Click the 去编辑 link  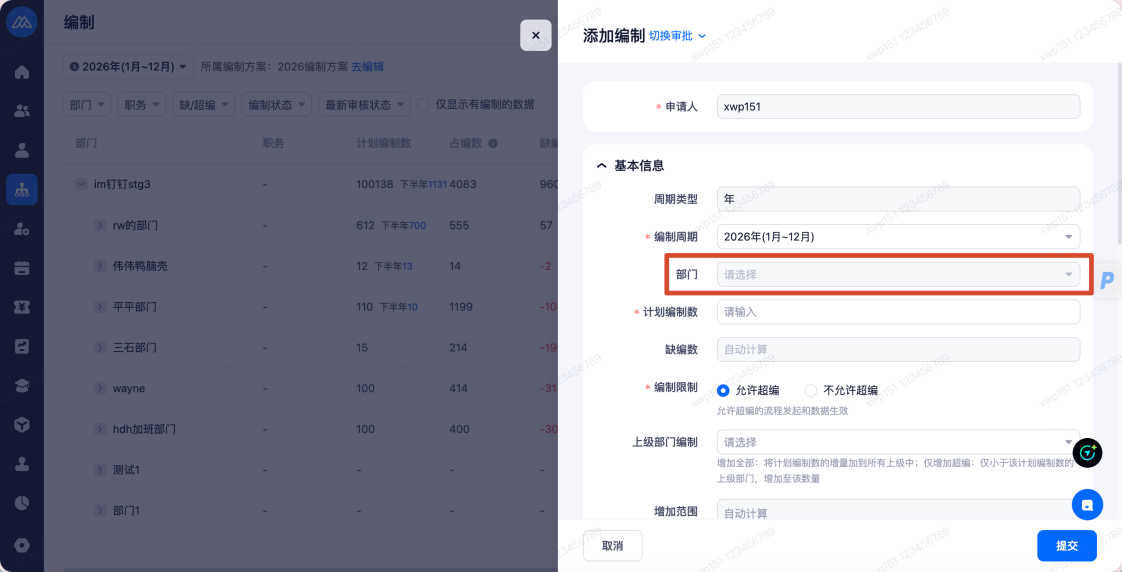367,67
